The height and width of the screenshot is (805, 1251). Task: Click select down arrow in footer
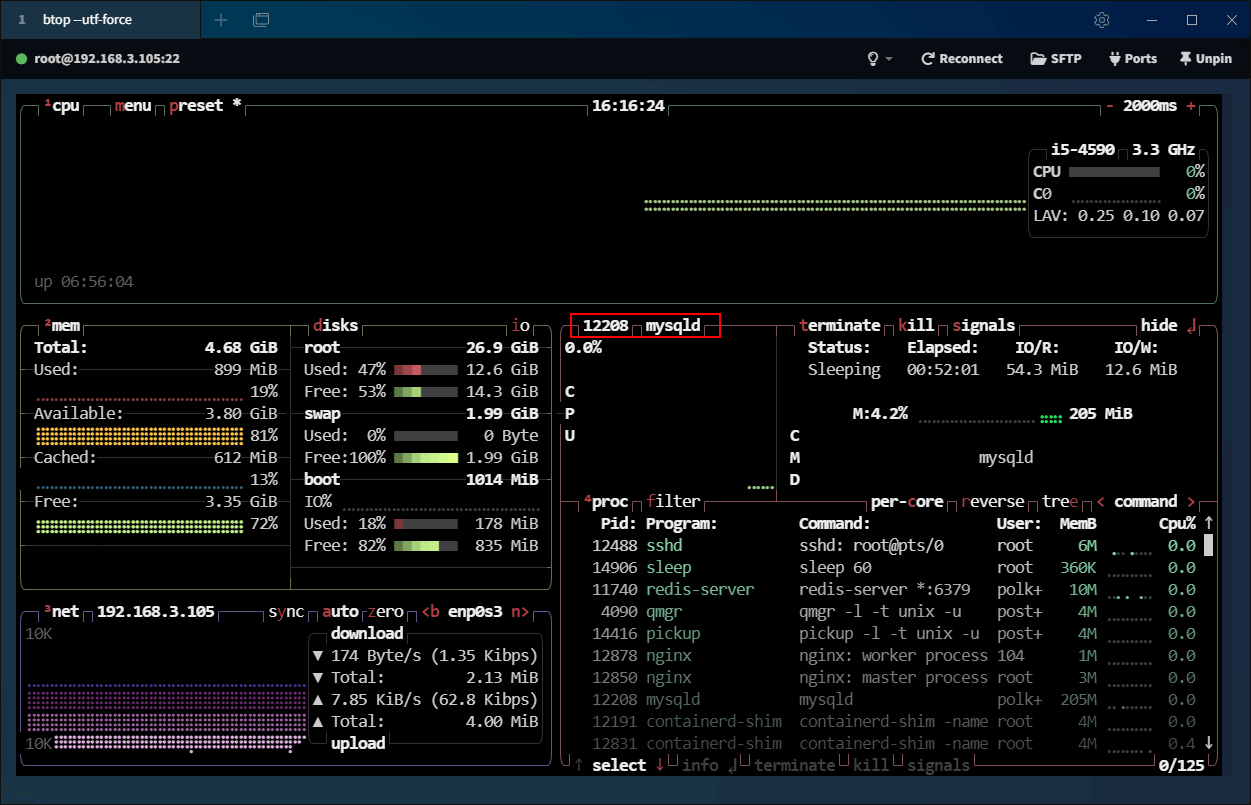coord(660,765)
